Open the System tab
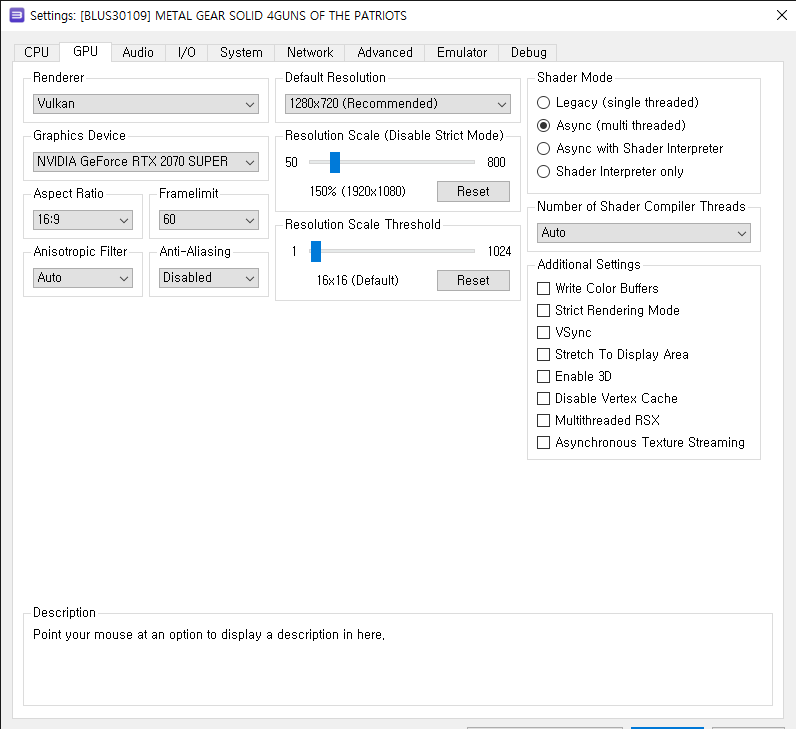 (x=241, y=52)
